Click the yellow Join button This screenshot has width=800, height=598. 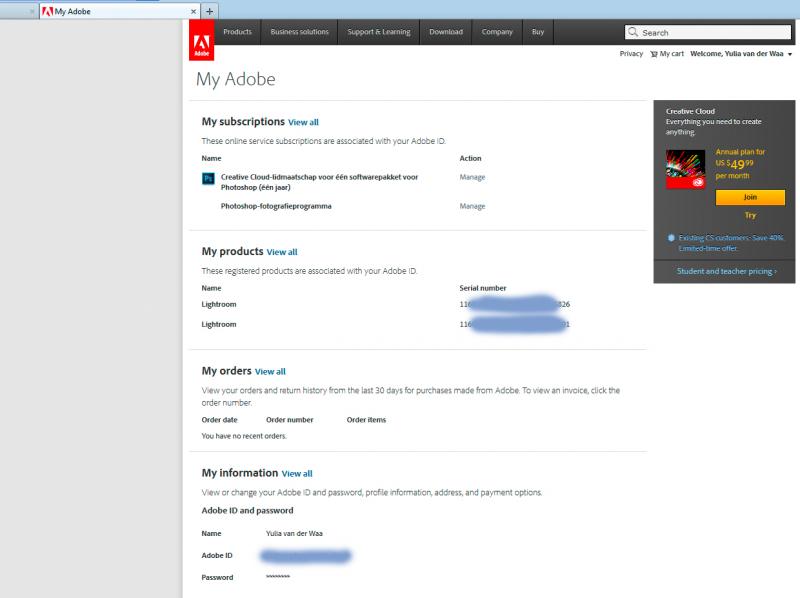[750, 197]
